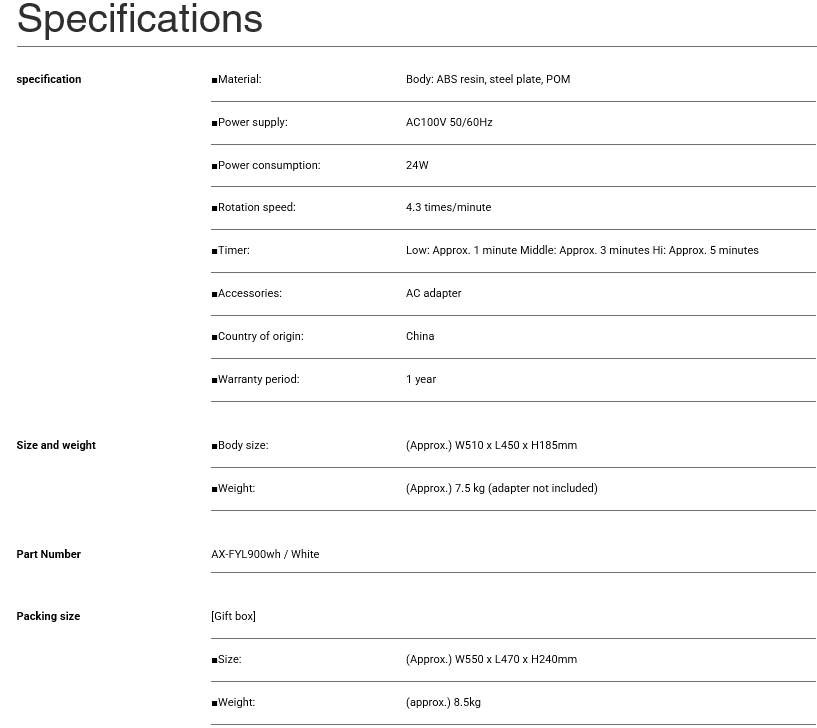Click the Specifications heading
The height and width of the screenshot is (728, 817).
(140, 19)
